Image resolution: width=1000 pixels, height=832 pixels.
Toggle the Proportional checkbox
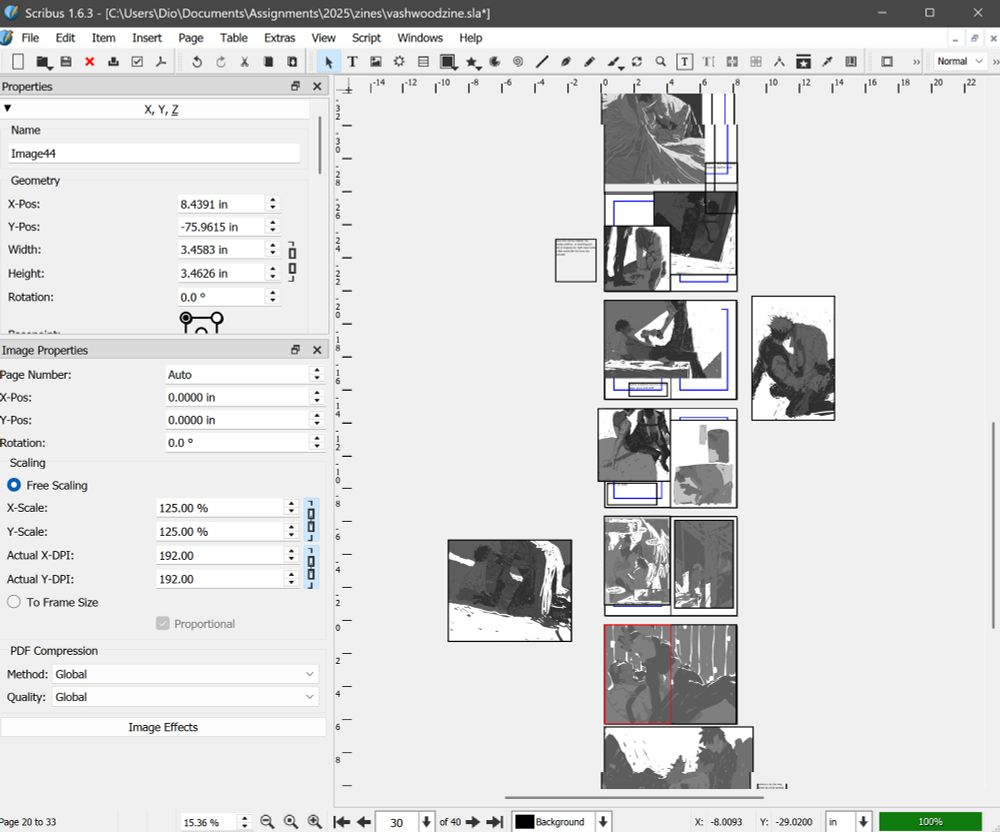click(163, 624)
